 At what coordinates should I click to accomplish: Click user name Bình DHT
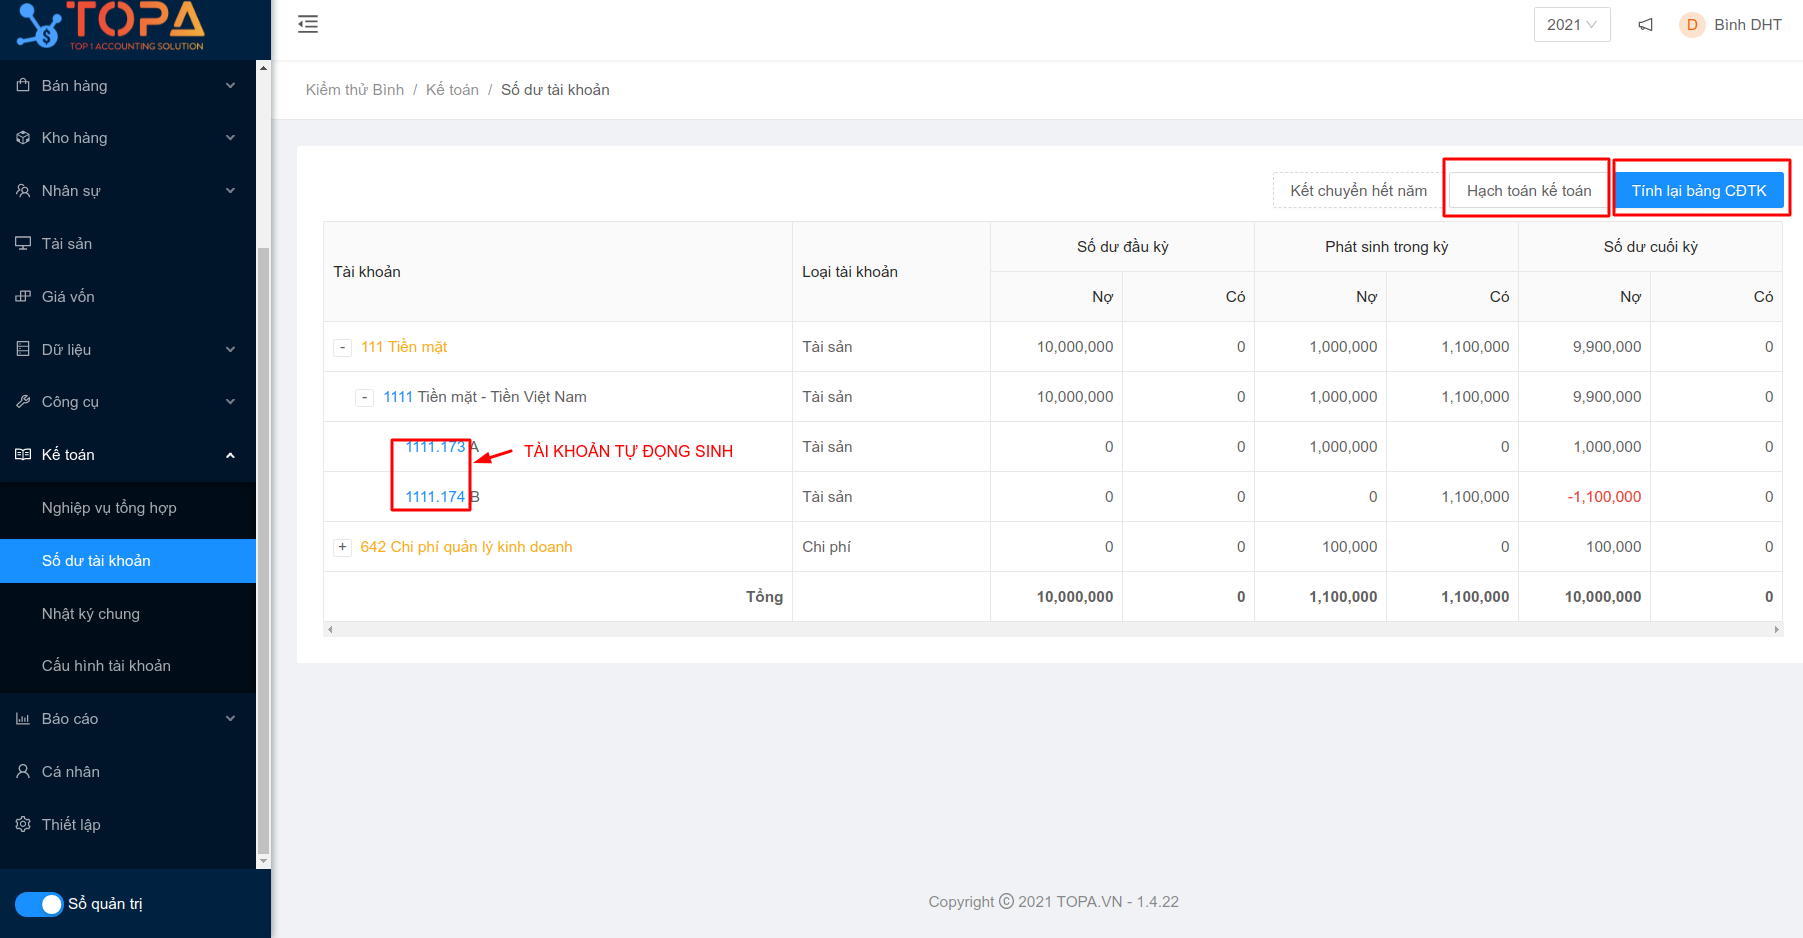[x=1748, y=25]
